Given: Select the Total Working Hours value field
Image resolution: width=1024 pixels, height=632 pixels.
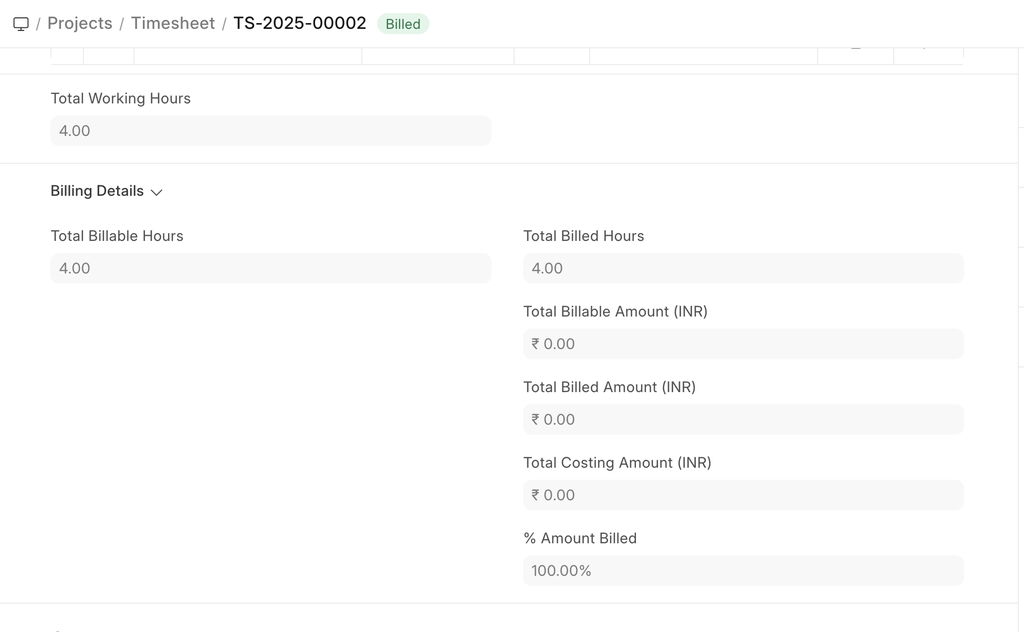Looking at the screenshot, I should click(x=270, y=131).
